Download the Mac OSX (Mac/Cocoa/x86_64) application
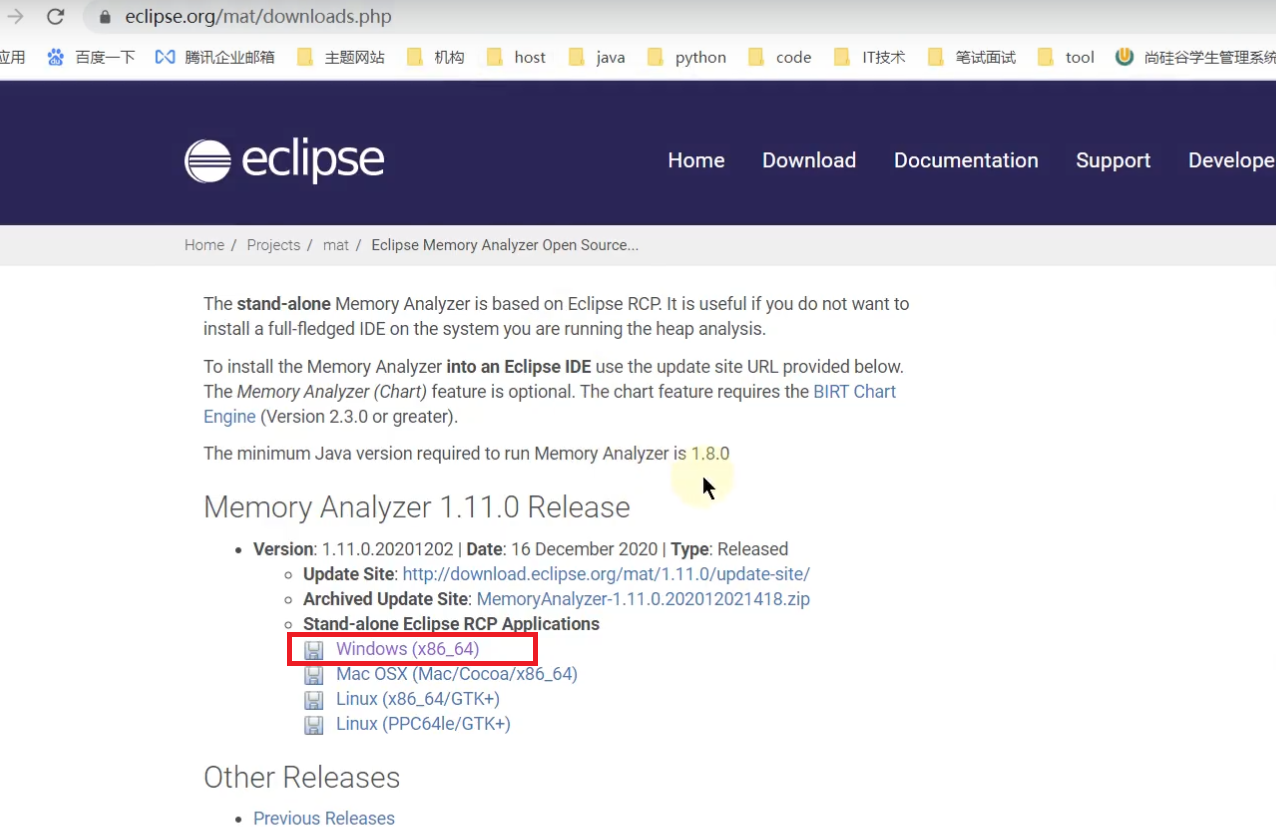This screenshot has width=1276, height=827. point(456,674)
